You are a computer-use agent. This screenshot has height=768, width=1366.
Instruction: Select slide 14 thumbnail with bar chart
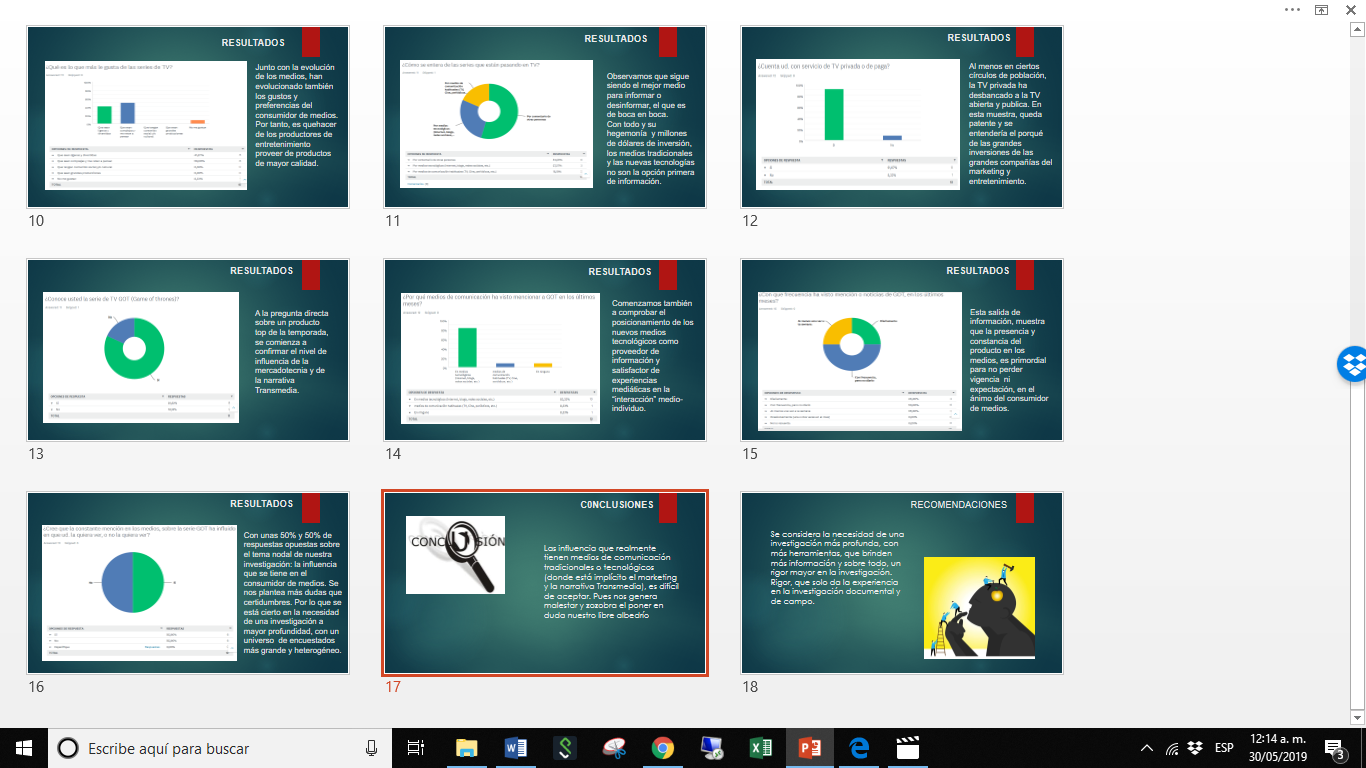pyautogui.click(x=545, y=350)
